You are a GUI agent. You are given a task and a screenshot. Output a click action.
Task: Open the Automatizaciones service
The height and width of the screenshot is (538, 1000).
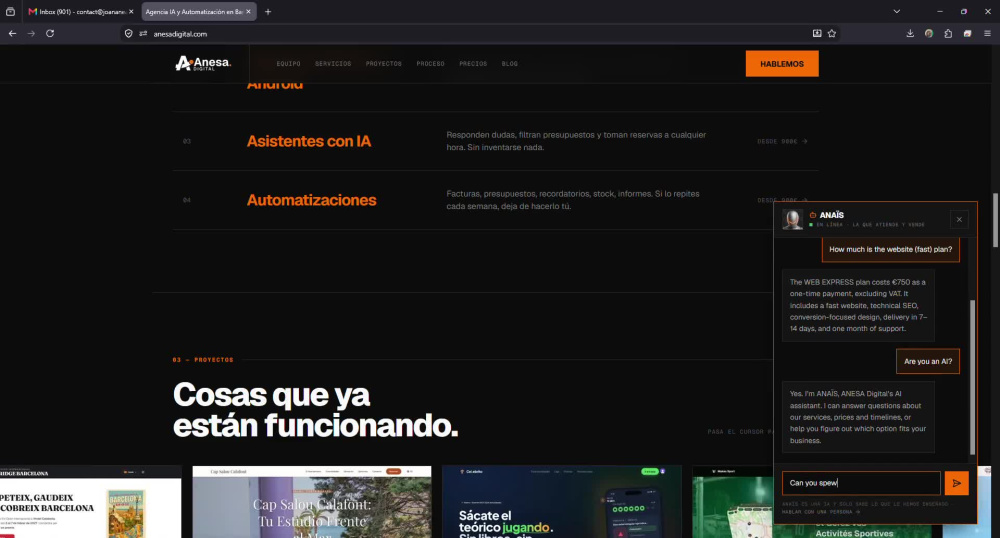click(311, 200)
